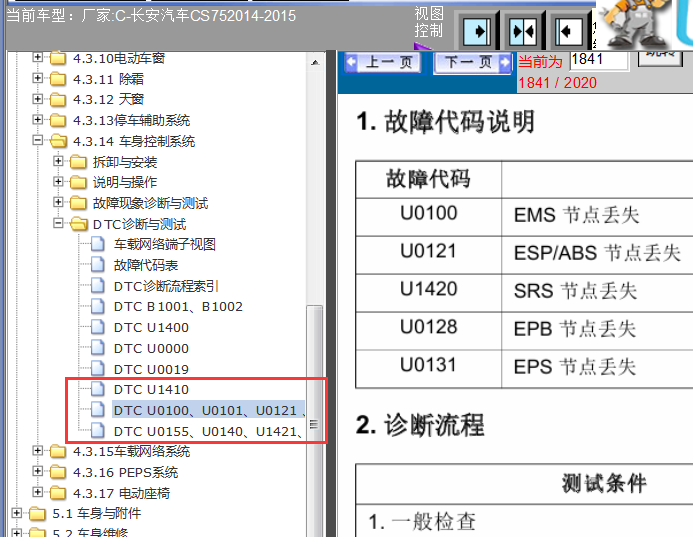Image resolution: width=693 pixels, height=537 pixels.
Task: Expand 说明与操作 subfolder
Action: click(58, 181)
